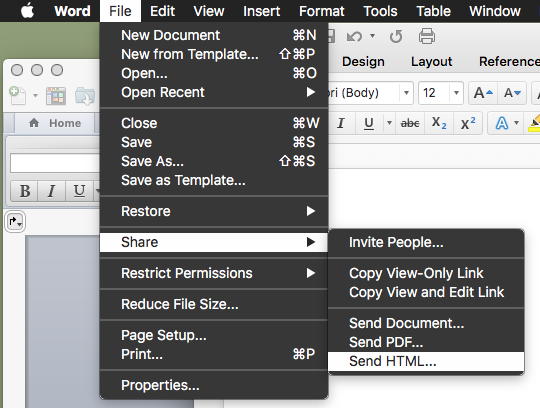This screenshot has width=540, height=408.
Task: Open New document dropdown in back window
Action: click(x=35, y=95)
